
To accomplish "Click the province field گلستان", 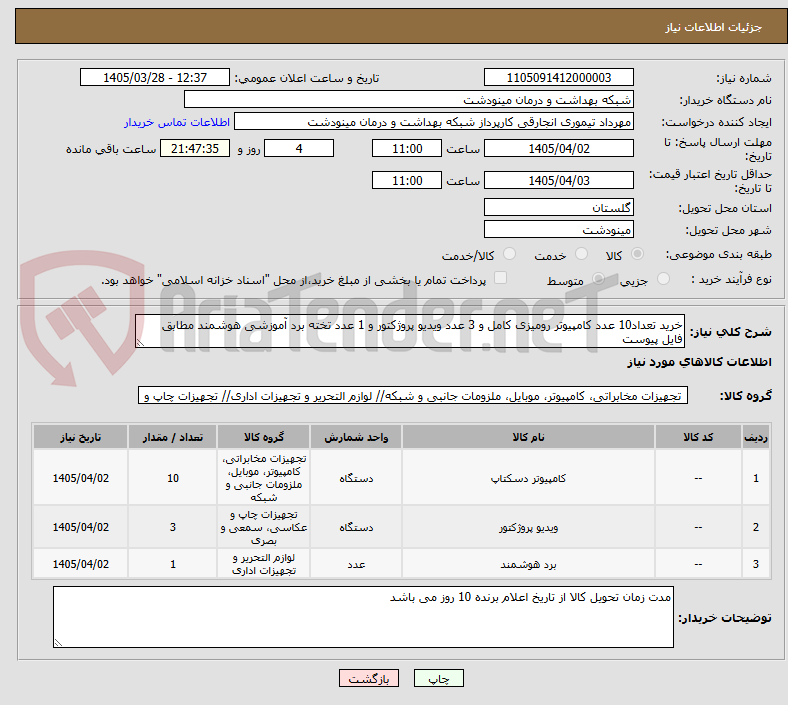I will [558, 208].
